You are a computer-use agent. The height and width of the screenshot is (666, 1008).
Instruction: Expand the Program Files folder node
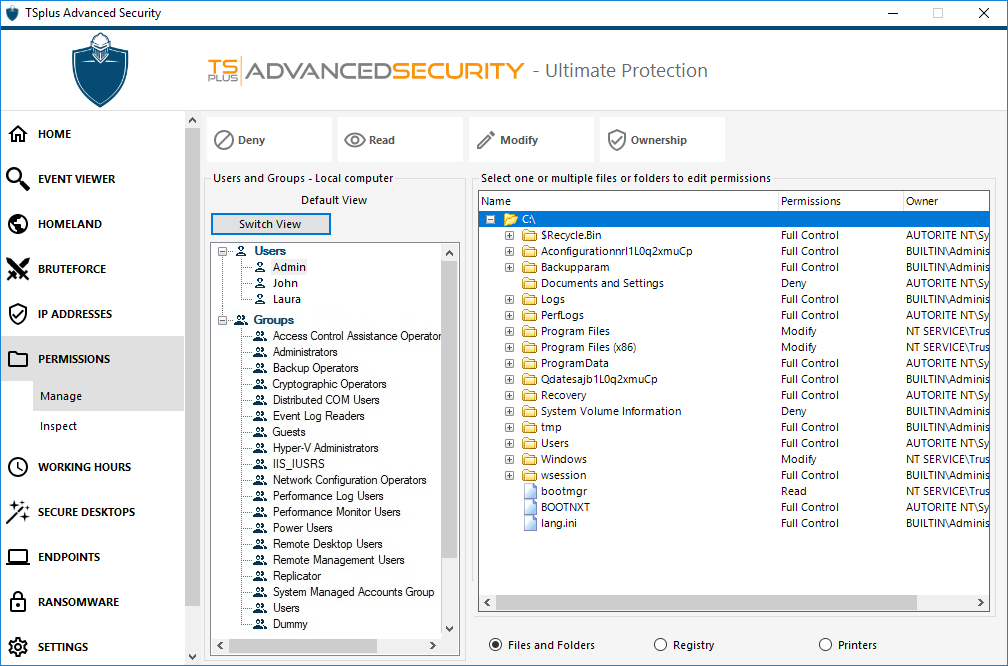[509, 331]
